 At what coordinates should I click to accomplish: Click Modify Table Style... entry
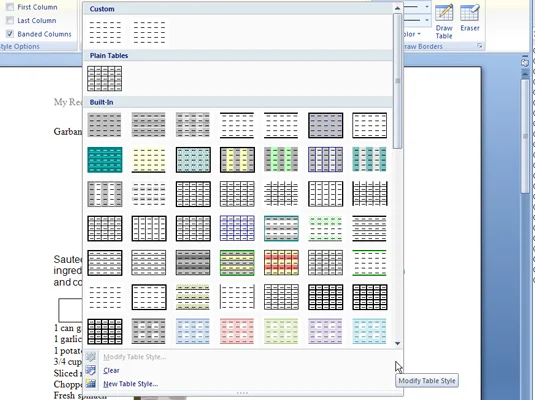click(134, 357)
